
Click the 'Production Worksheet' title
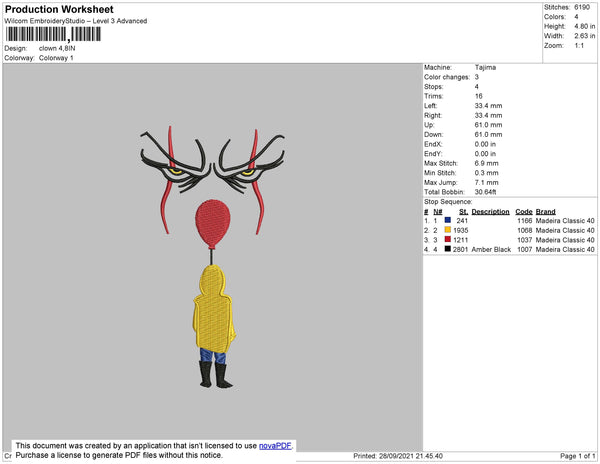(59, 9)
